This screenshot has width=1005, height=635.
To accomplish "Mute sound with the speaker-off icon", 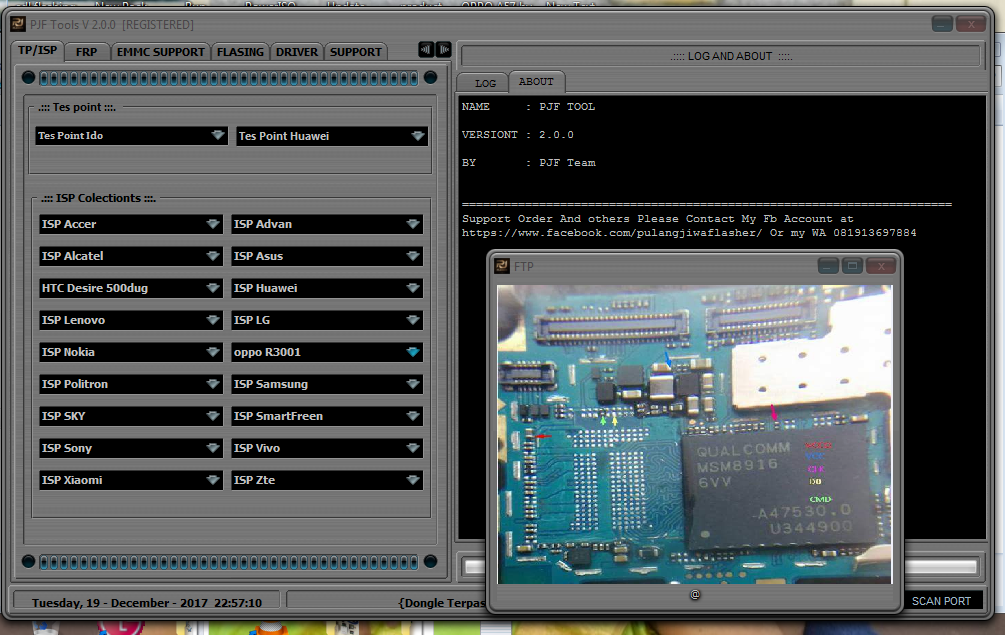I will (443, 48).
